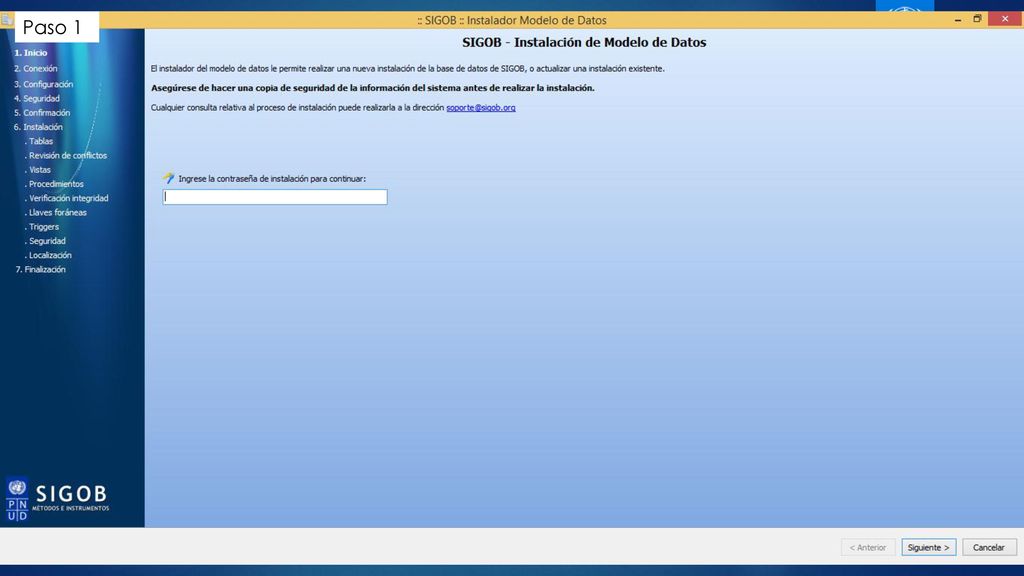Cancel the installer with Cancelar
Viewport: 1024px width, 576px height.
click(989, 547)
